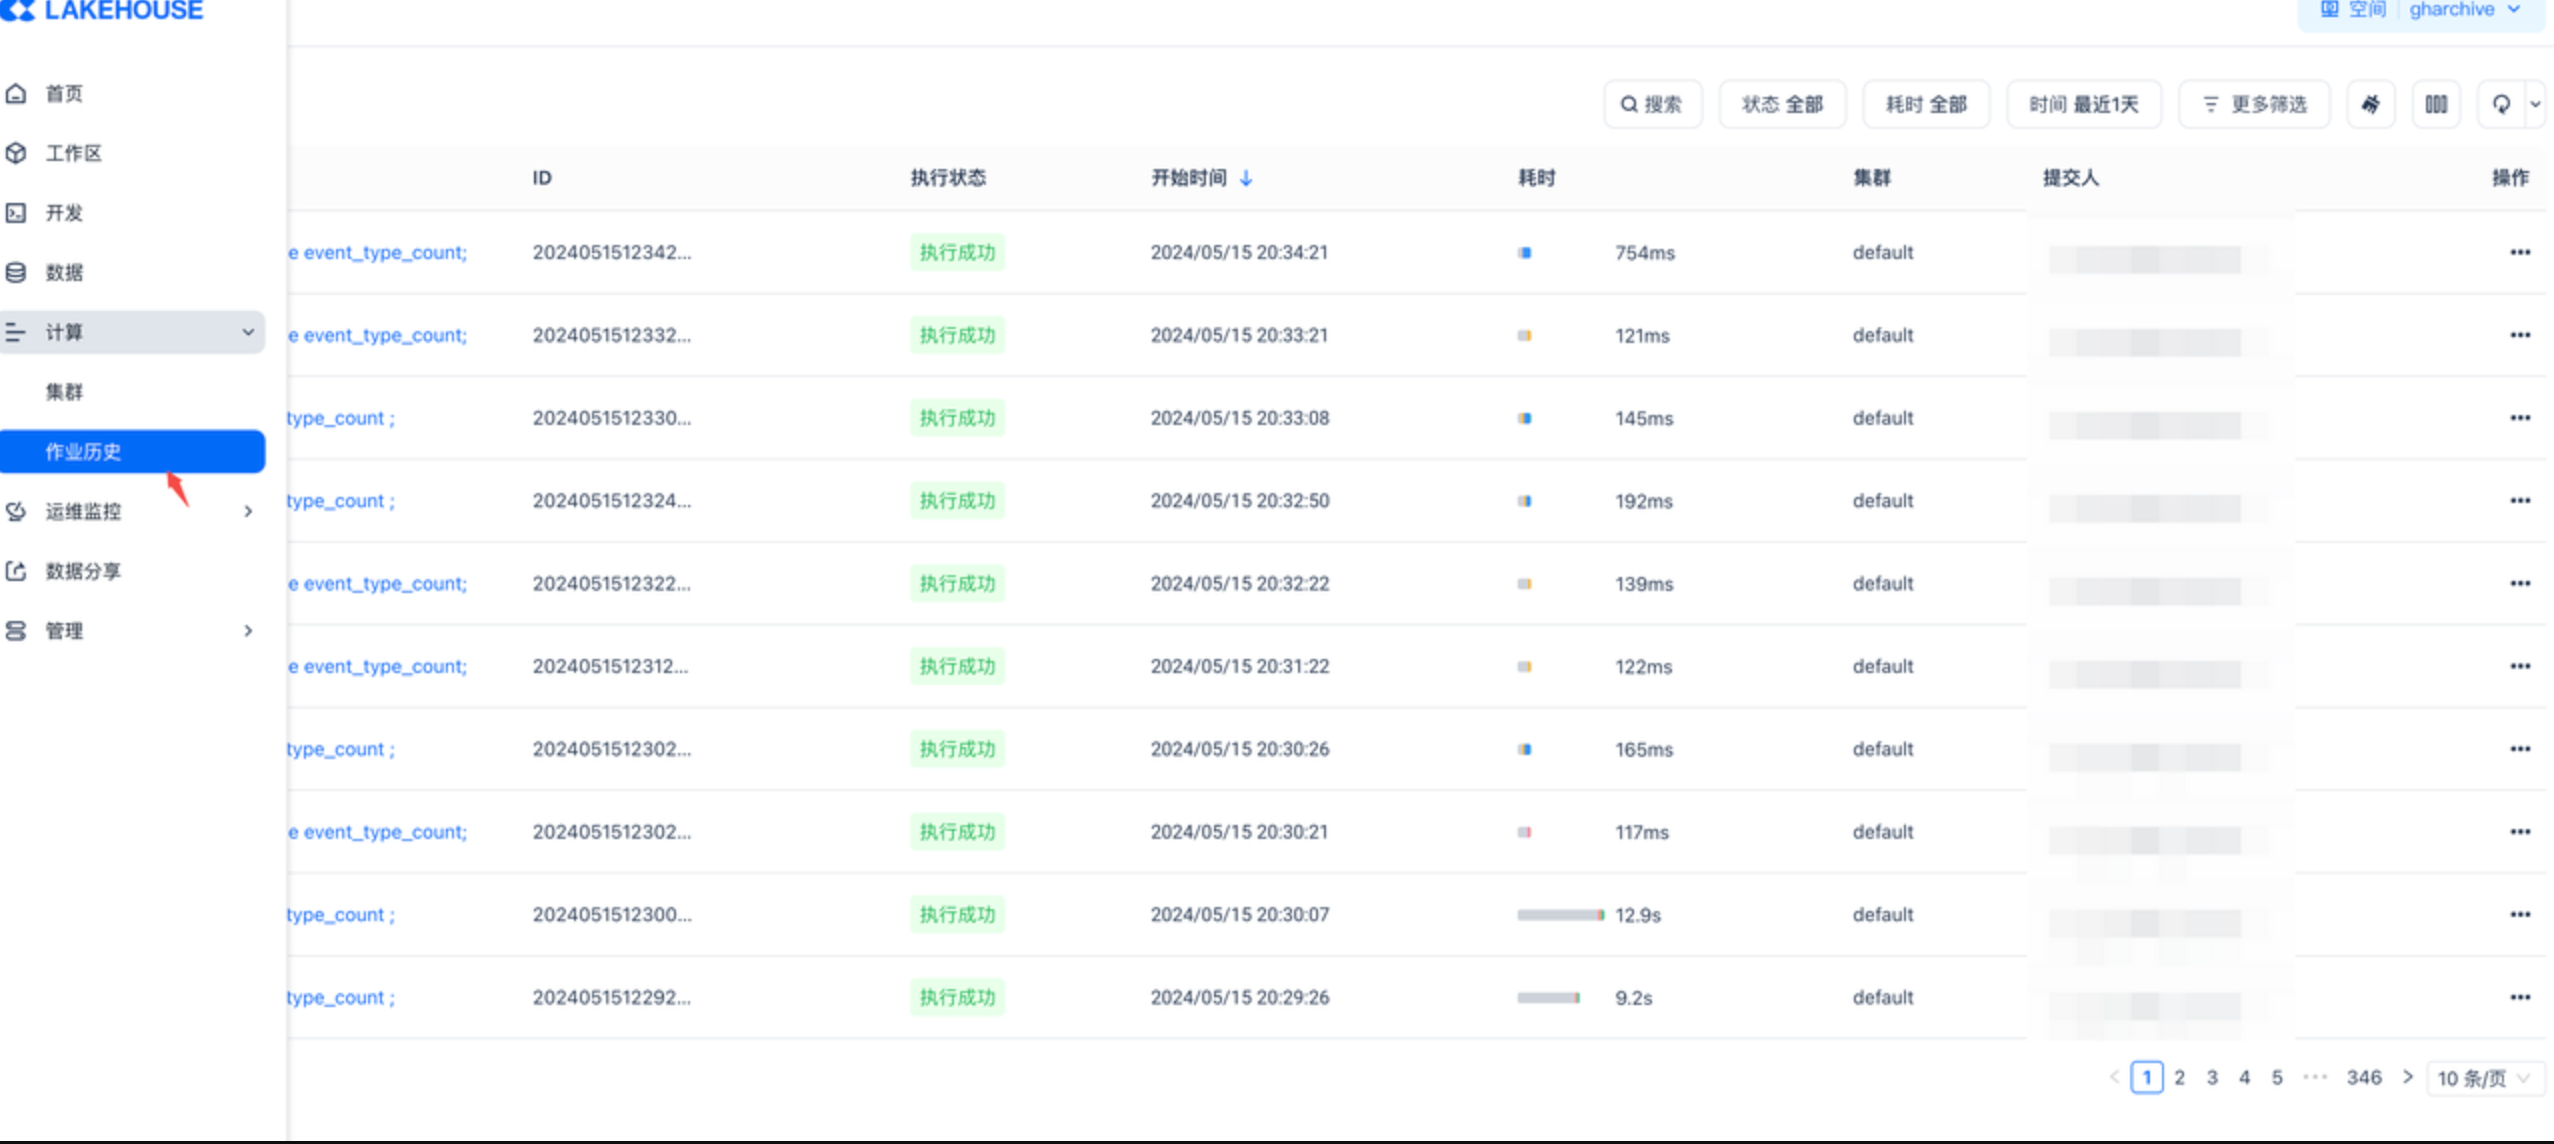The height and width of the screenshot is (1144, 2554).
Task: Click the 12.9s duration progress bar
Action: point(1560,915)
